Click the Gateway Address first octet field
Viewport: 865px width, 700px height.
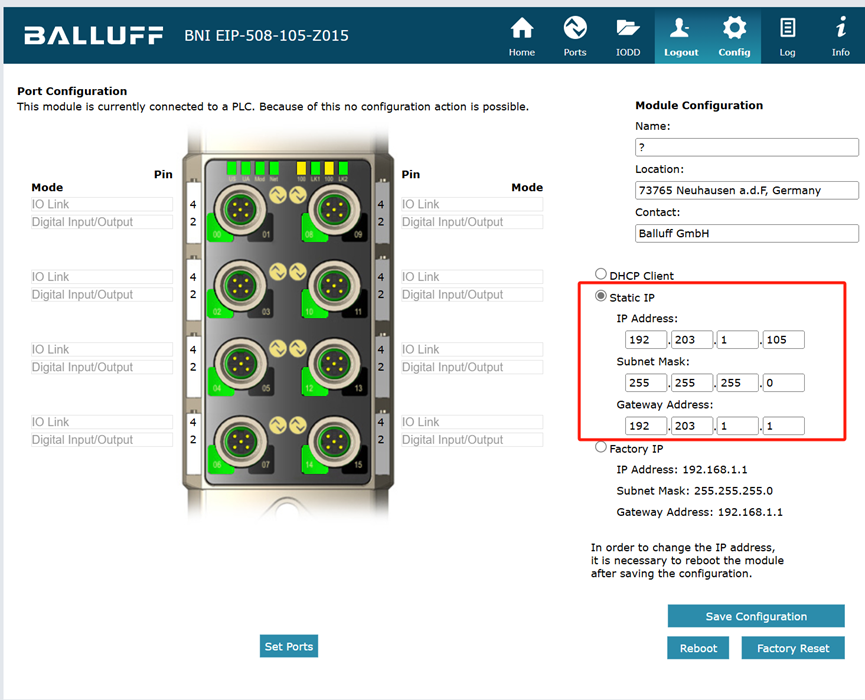tap(646, 426)
